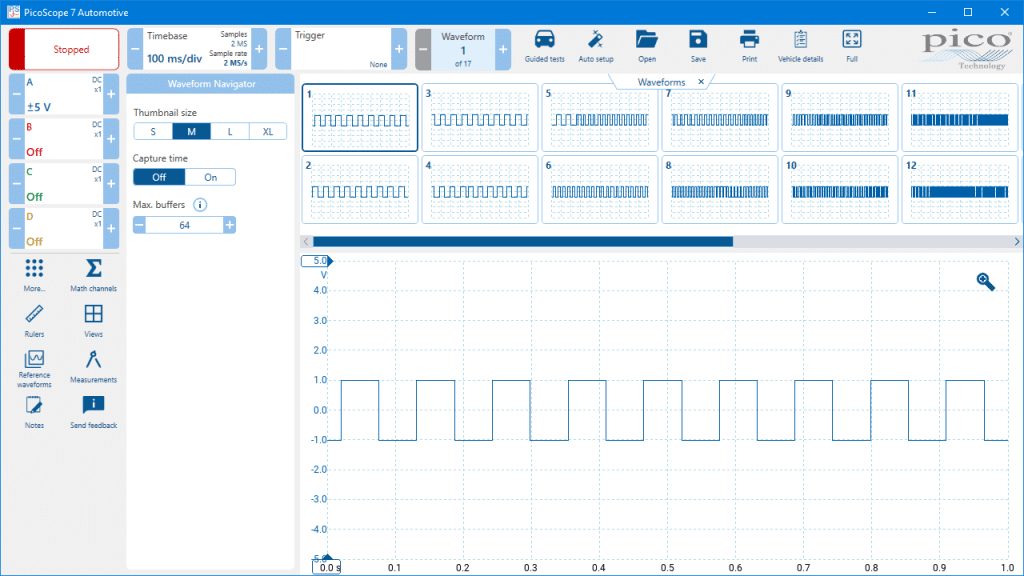Click the Max. buffers 64 field
Screen dimensions: 1024x576
pos(184,225)
